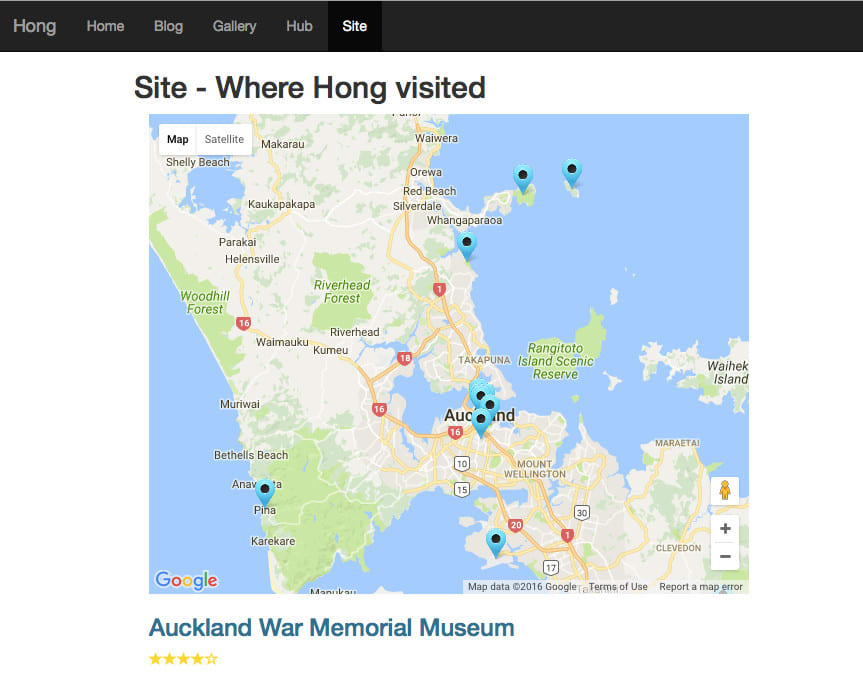Image resolution: width=863 pixels, height=691 pixels.
Task: Open the map Terms of Use
Action: coord(618,587)
